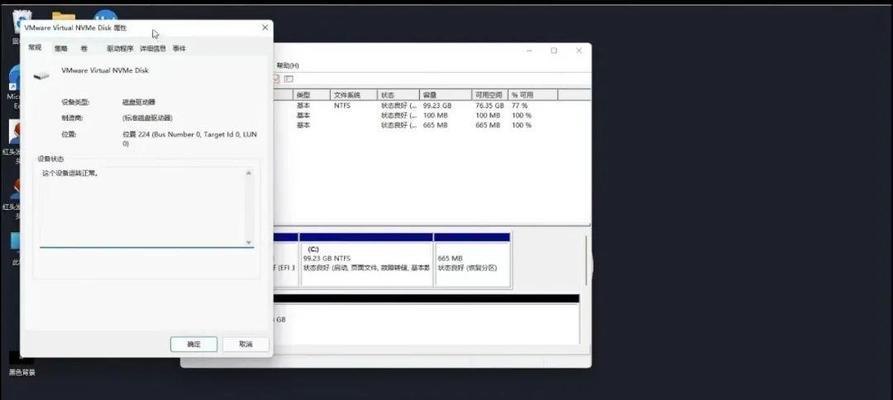Viewport: 893px width, 400px height.
Task: Sort by the 类型 column header
Action: (312, 95)
